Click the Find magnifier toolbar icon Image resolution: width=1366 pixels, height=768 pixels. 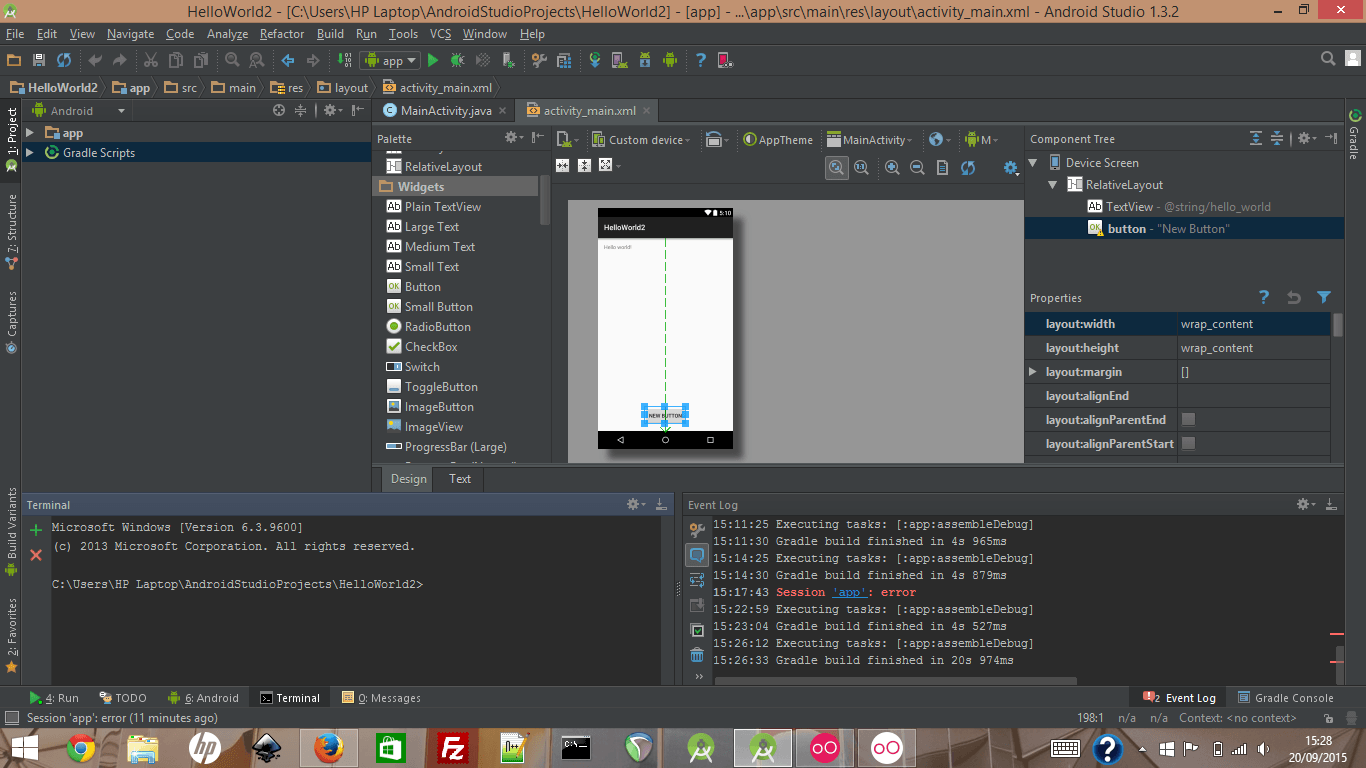[x=232, y=61]
